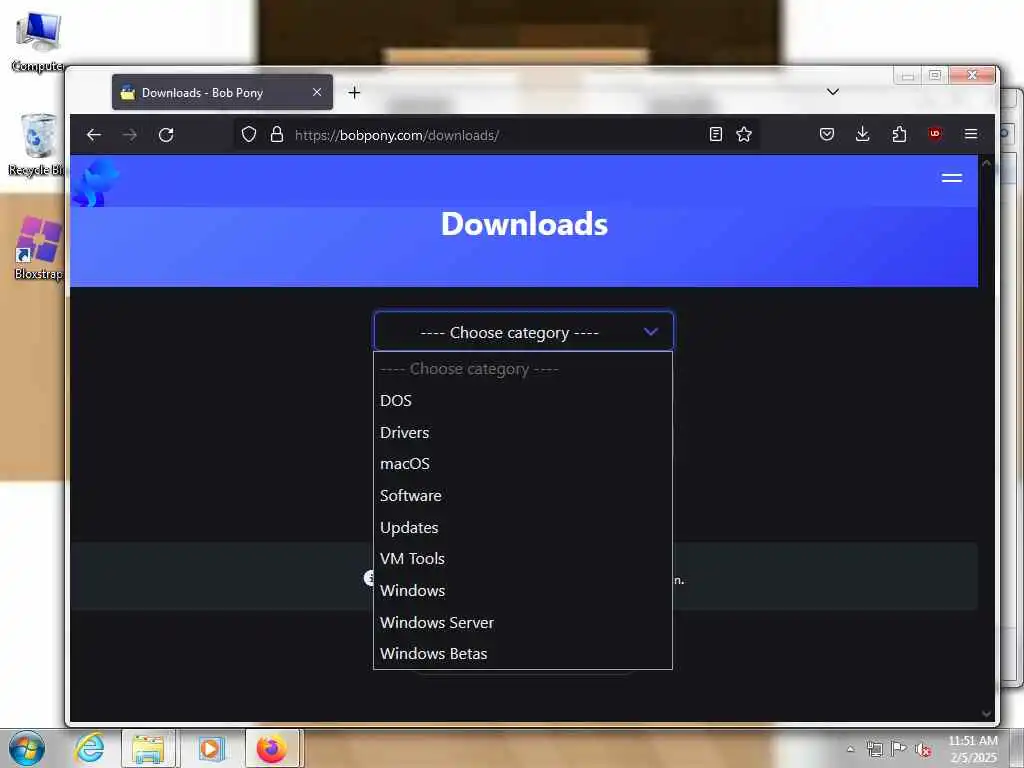Image resolution: width=1024 pixels, height=768 pixels.
Task: Select the Downloads - Bob Pony tab
Action: [222, 92]
